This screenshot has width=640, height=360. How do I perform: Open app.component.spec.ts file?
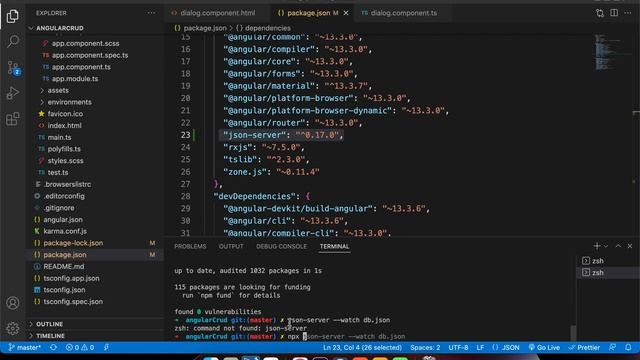click(90, 55)
